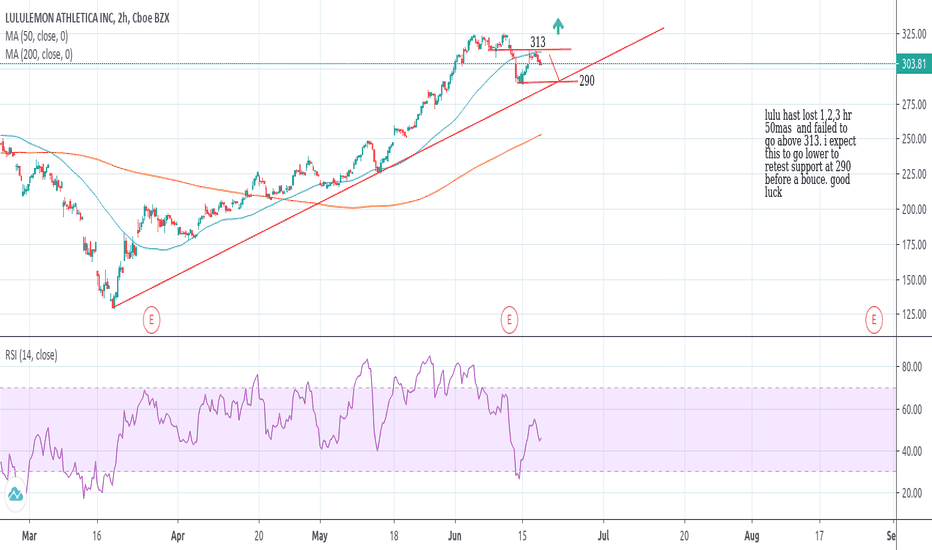Click the red 313 horizontal resistance line

[x=530, y=49]
